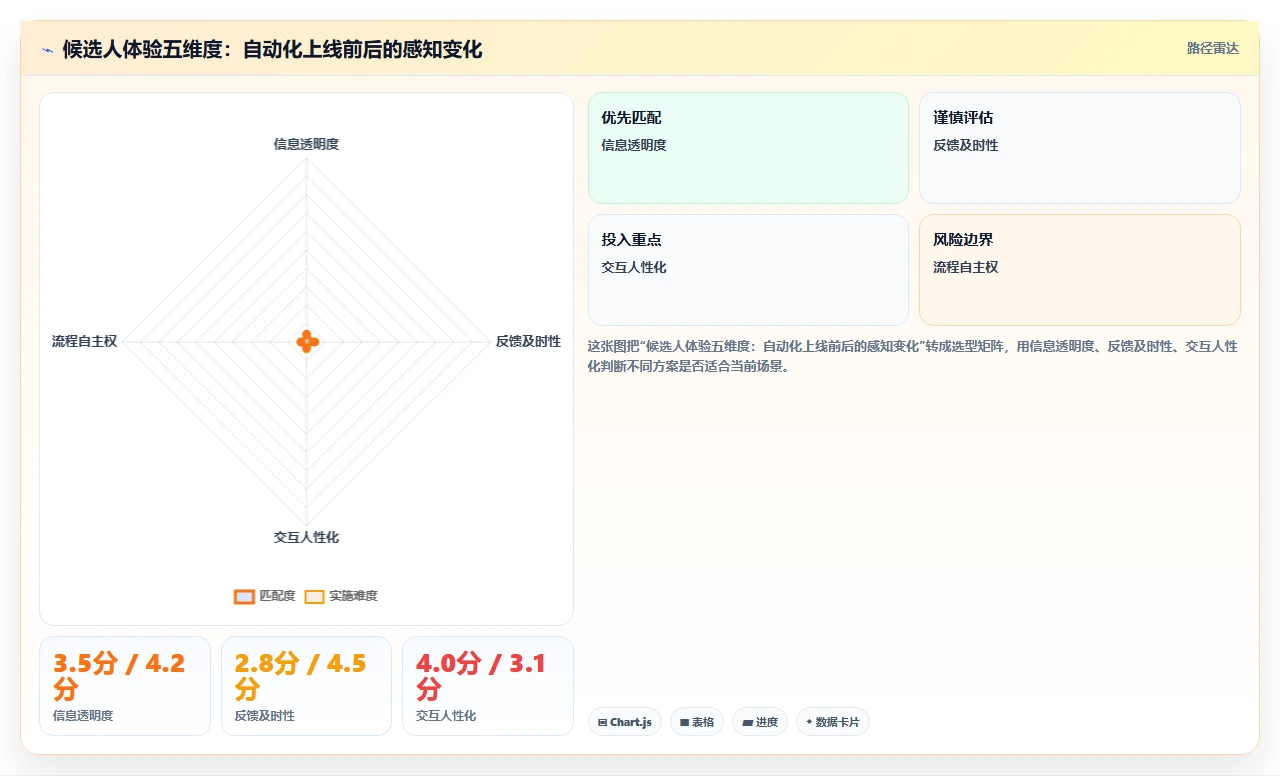This screenshot has width=1280, height=776.
Task: Click 信息透明度 text in 优先匹配 card
Action: click(633, 145)
